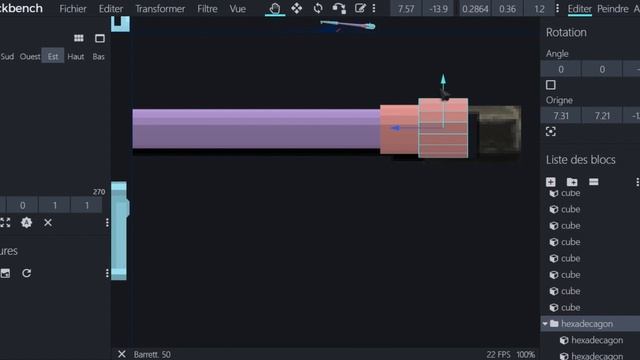
Task: Select the Haut view side
Action: (76, 56)
